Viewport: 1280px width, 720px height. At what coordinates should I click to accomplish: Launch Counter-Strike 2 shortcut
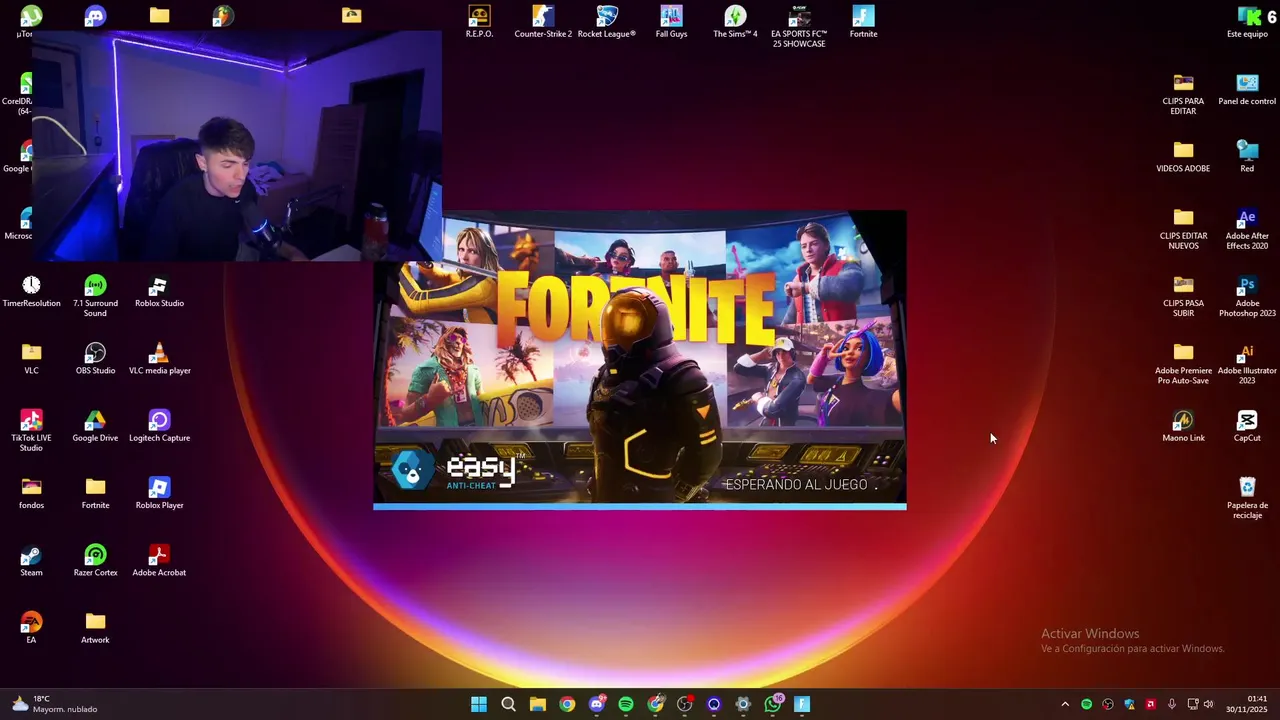543,21
